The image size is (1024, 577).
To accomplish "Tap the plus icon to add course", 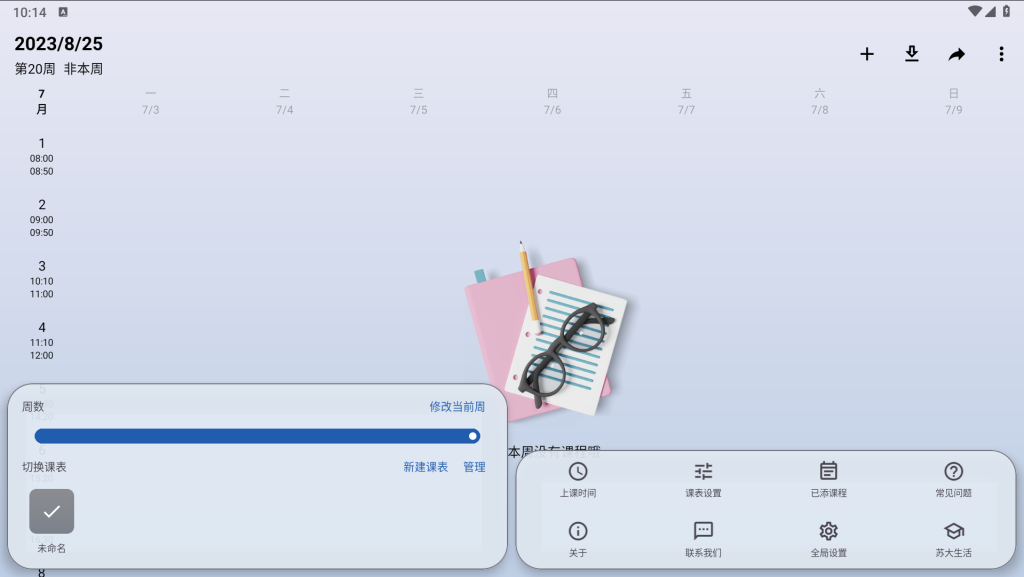I will pyautogui.click(x=867, y=54).
